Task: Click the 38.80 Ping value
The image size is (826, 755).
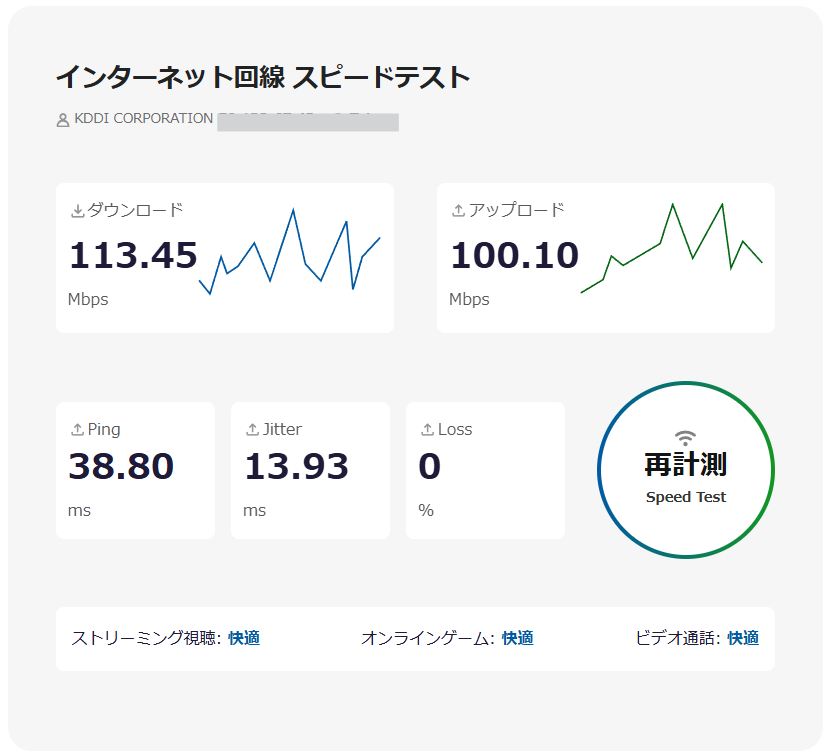Action: 121,466
